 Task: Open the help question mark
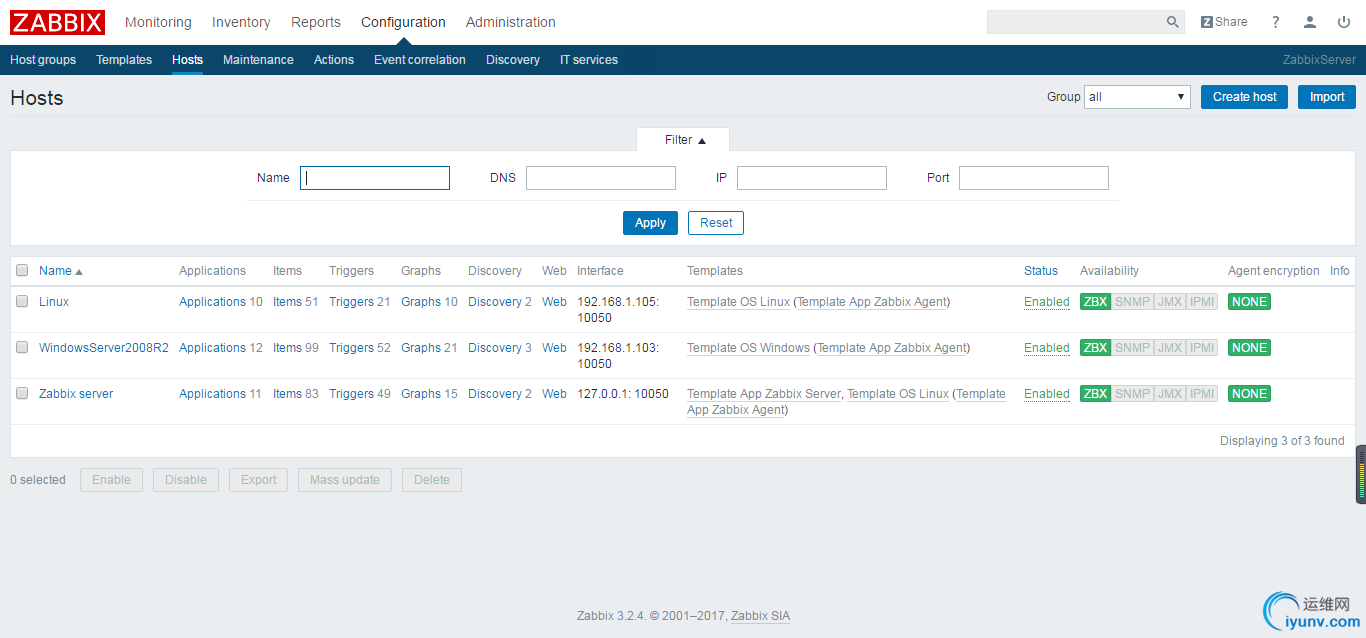[x=1275, y=22]
